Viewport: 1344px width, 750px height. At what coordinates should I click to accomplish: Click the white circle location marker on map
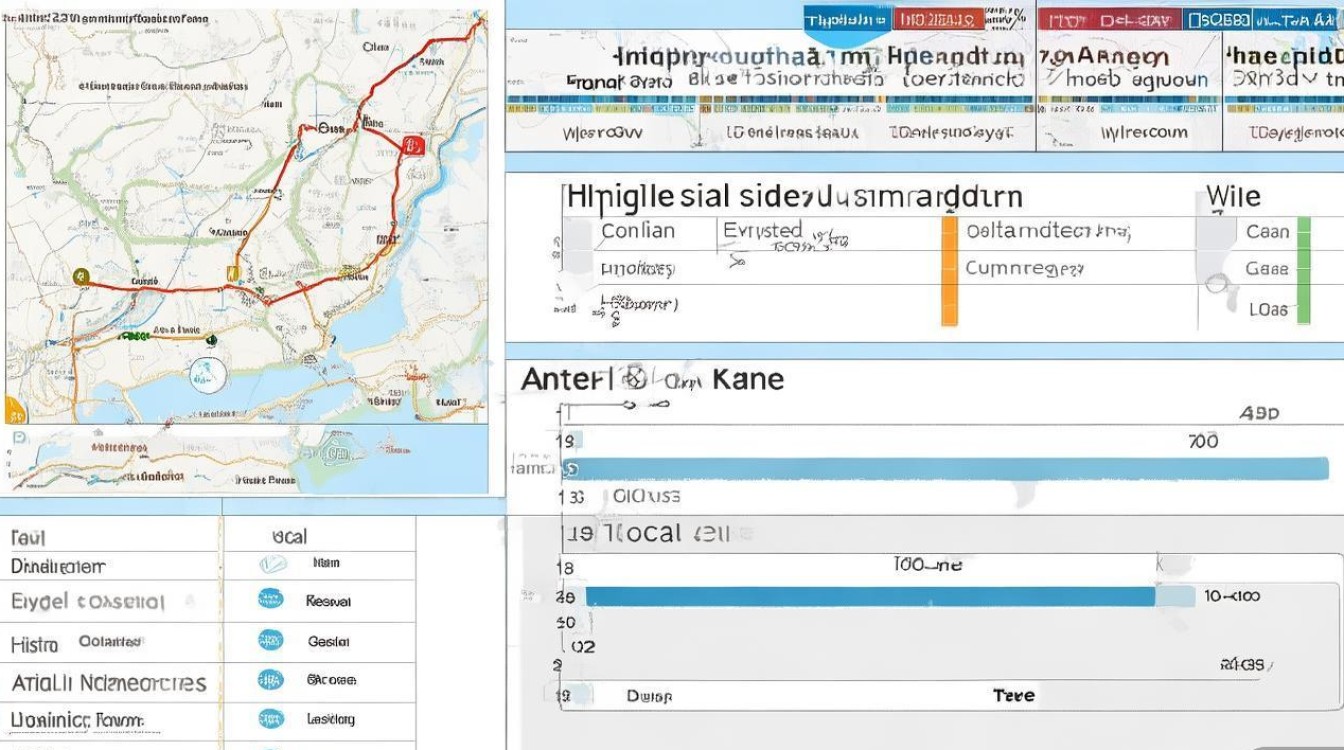[207, 375]
